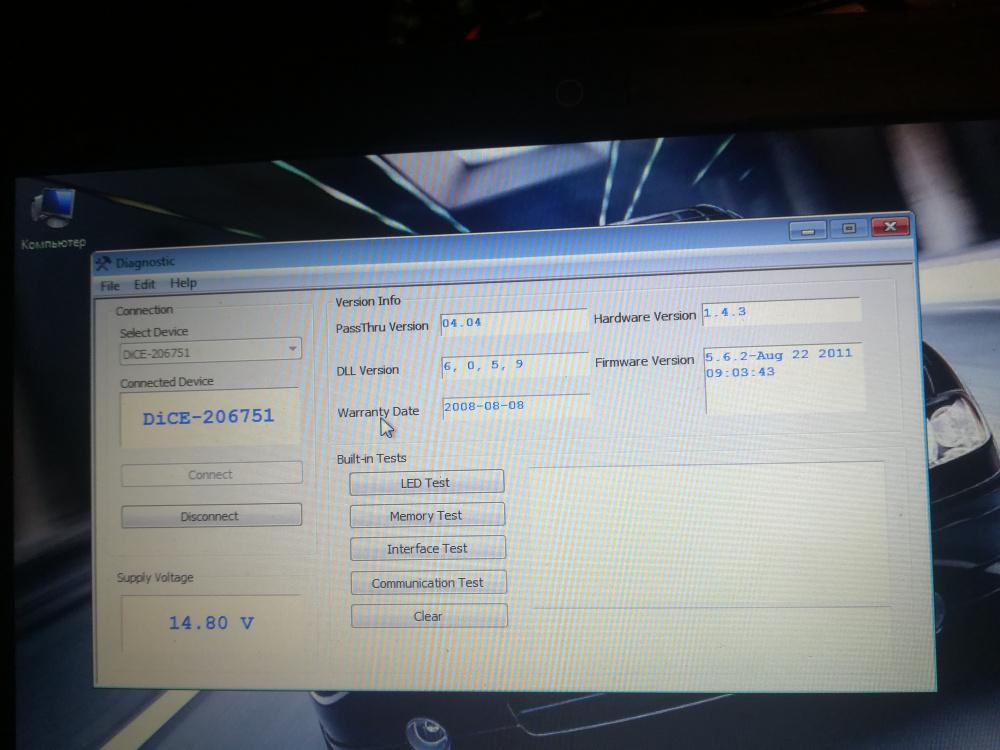Screen dimensions: 1000x750
Task: Open the Help menu
Action: [x=183, y=283]
